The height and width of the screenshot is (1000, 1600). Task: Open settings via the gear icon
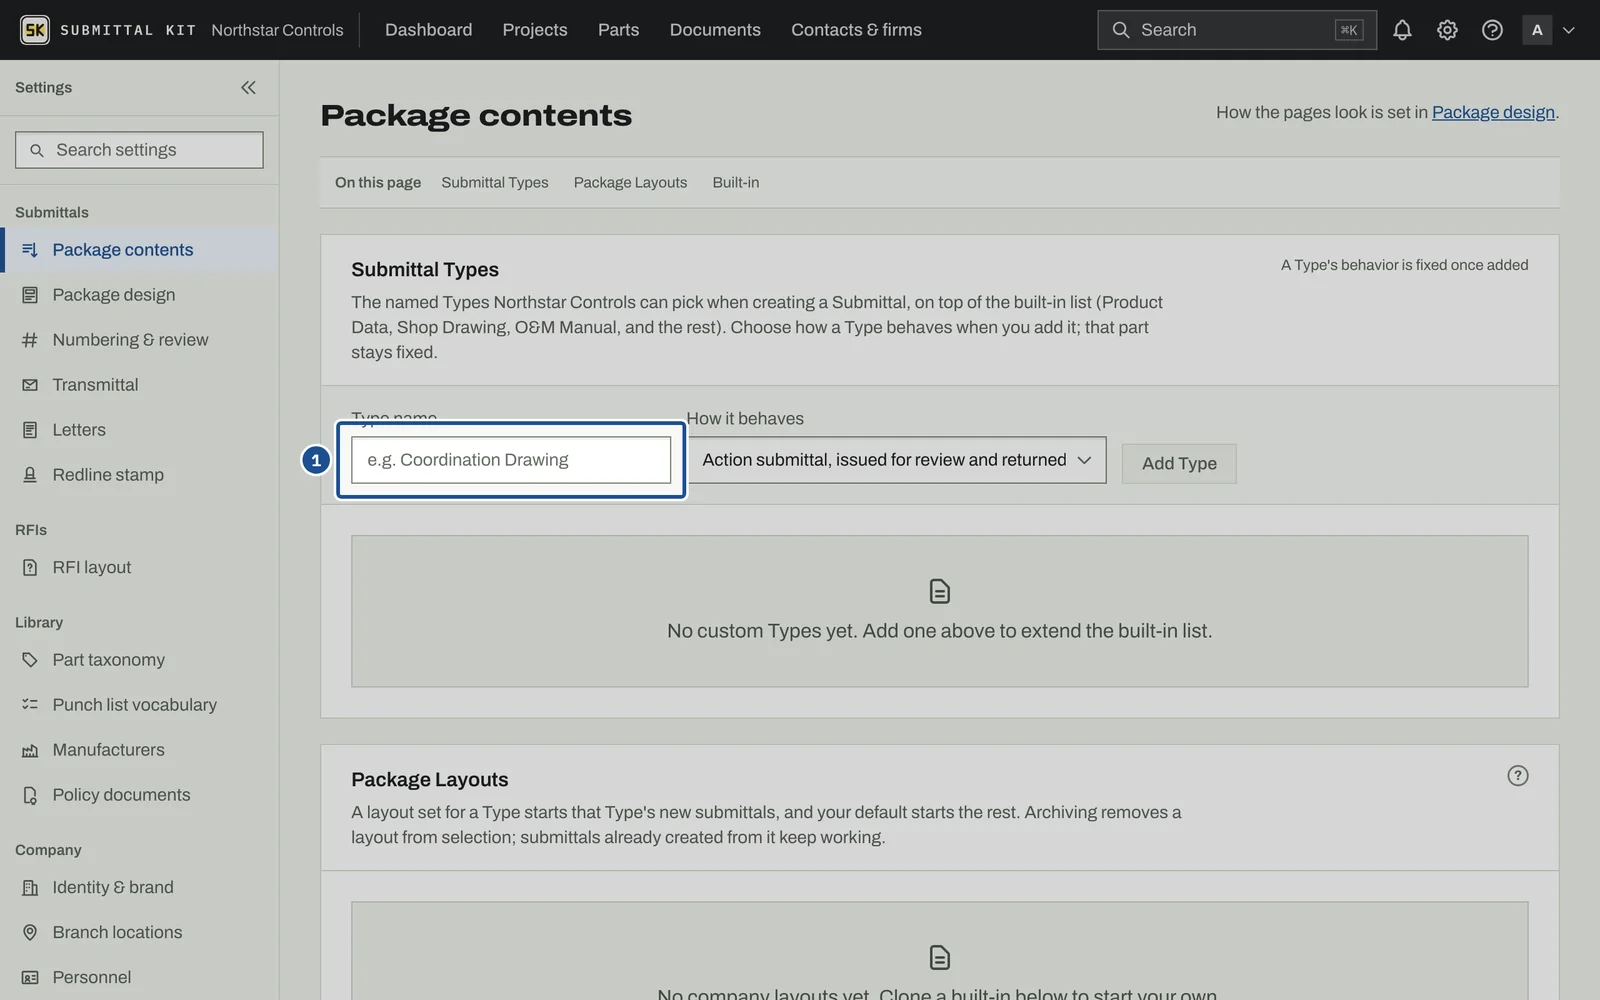pyautogui.click(x=1447, y=30)
